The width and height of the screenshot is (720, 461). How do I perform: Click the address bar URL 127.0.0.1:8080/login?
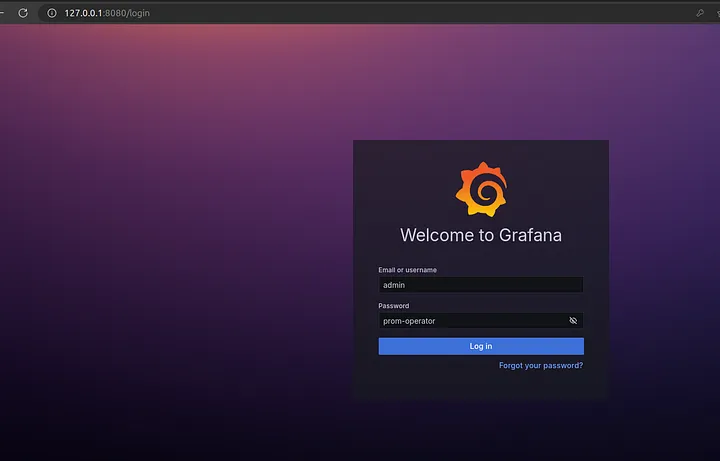coord(107,13)
